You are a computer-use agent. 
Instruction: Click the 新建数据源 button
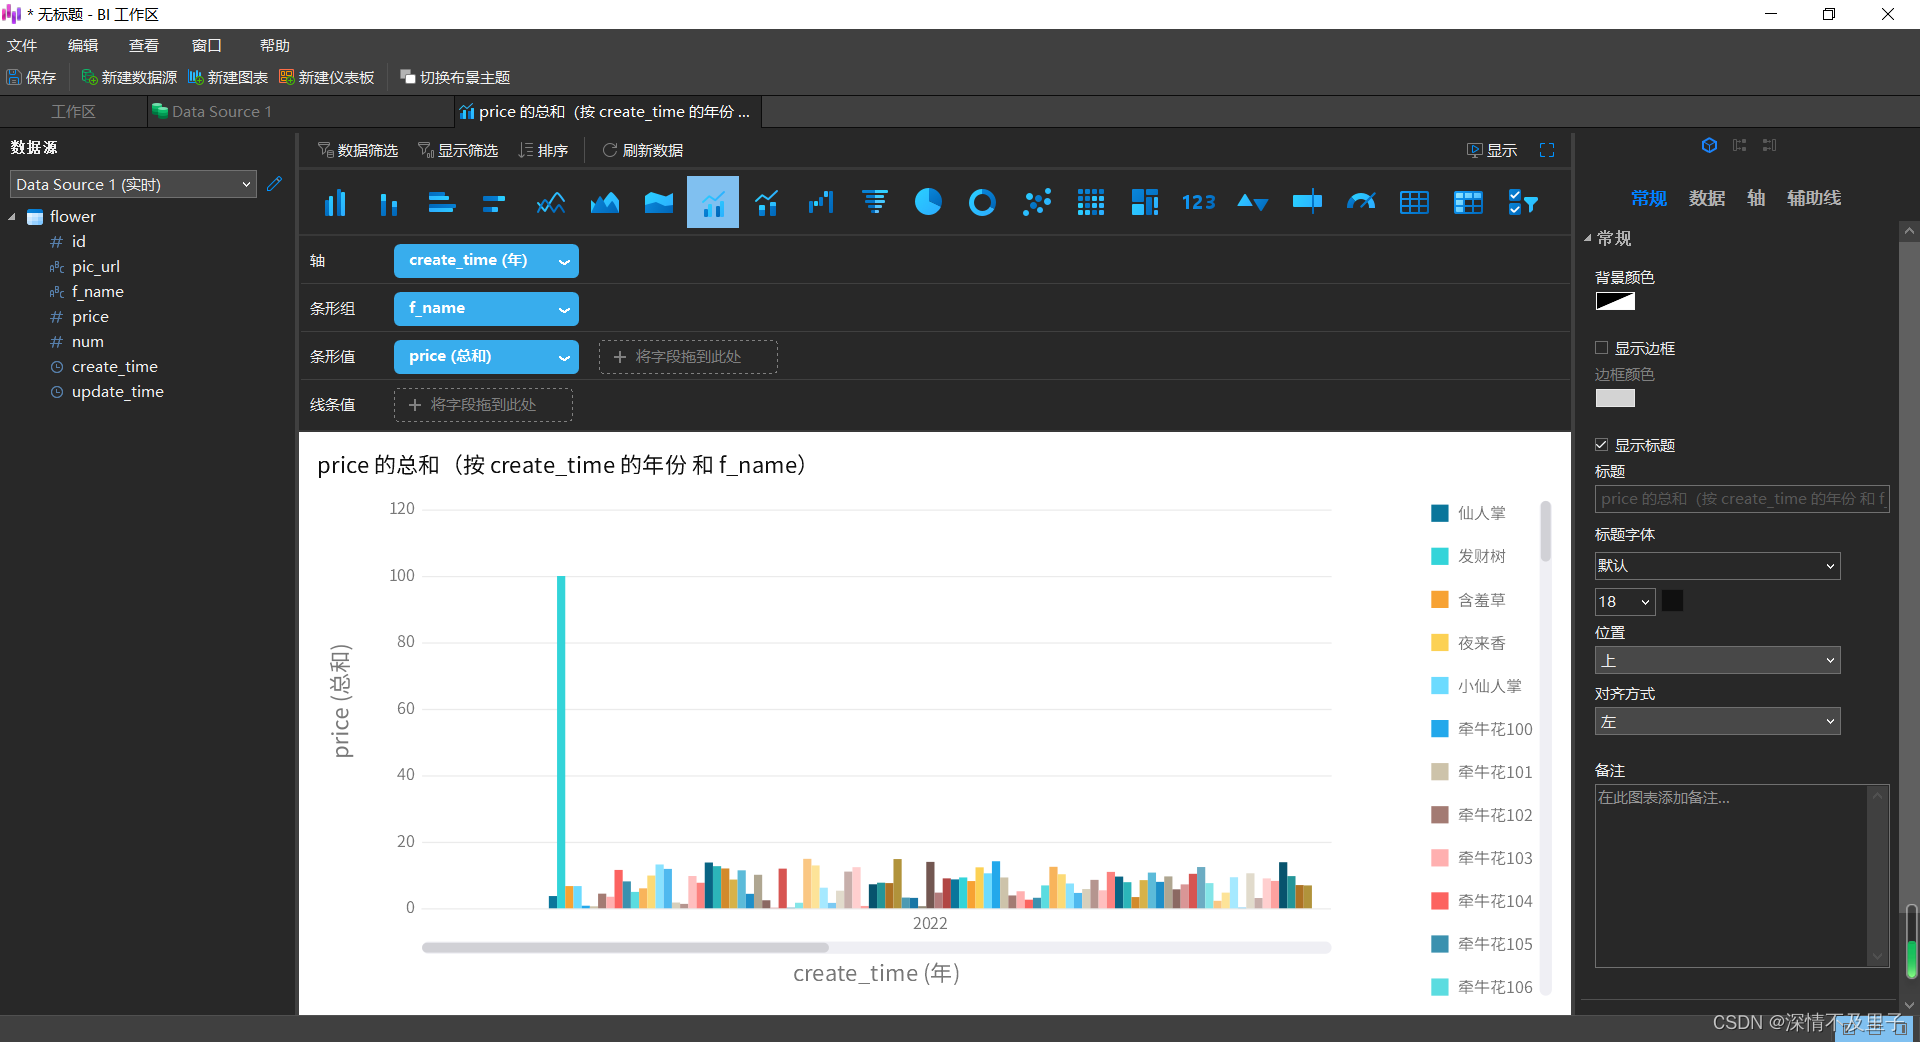pos(129,77)
